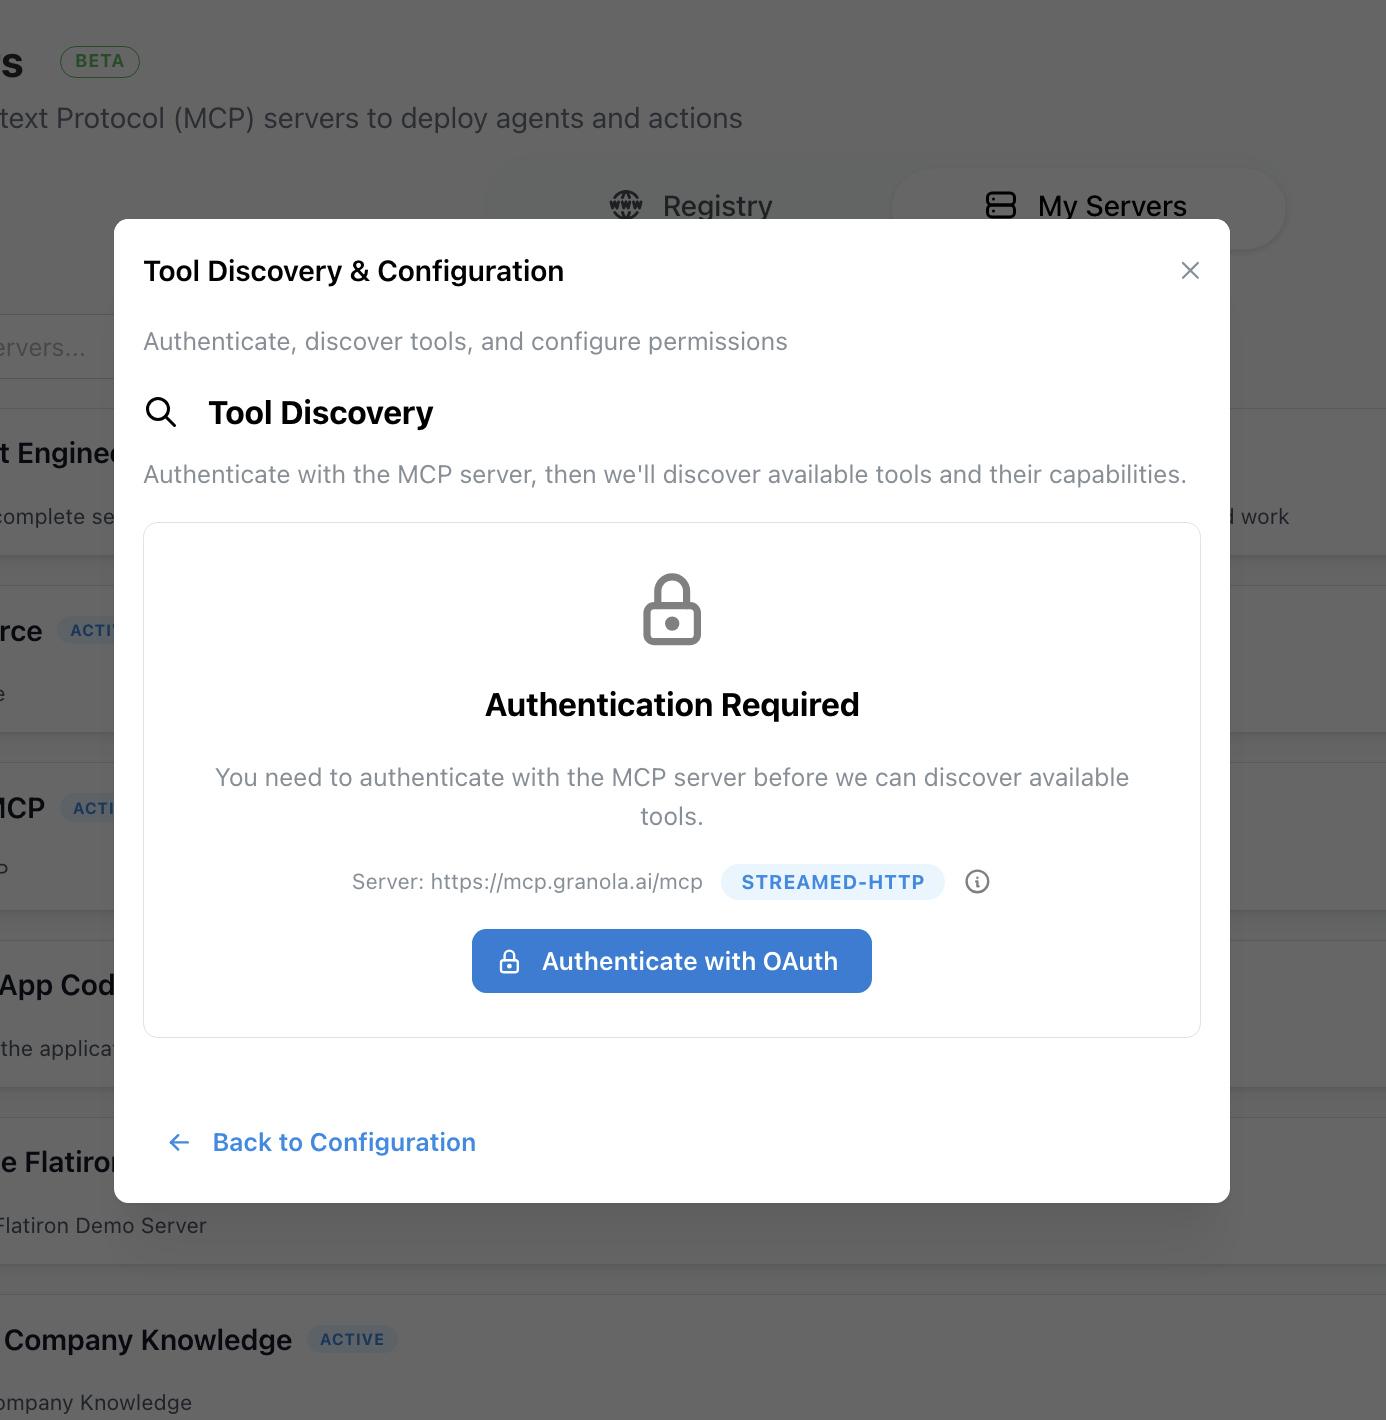The height and width of the screenshot is (1420, 1386).
Task: Click the Tool Discovery magnifying glass icon
Action: coord(161,412)
